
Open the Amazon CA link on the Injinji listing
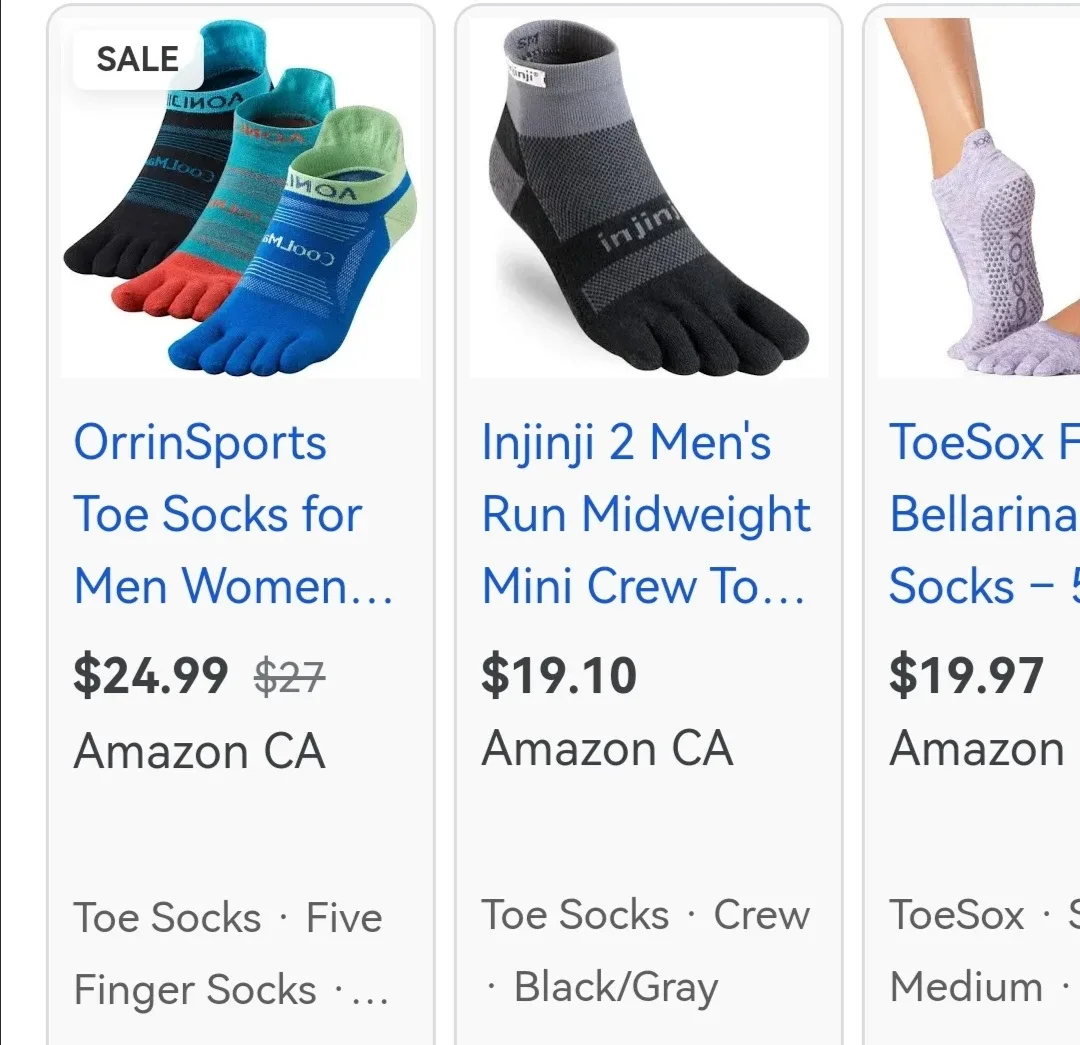(x=606, y=748)
